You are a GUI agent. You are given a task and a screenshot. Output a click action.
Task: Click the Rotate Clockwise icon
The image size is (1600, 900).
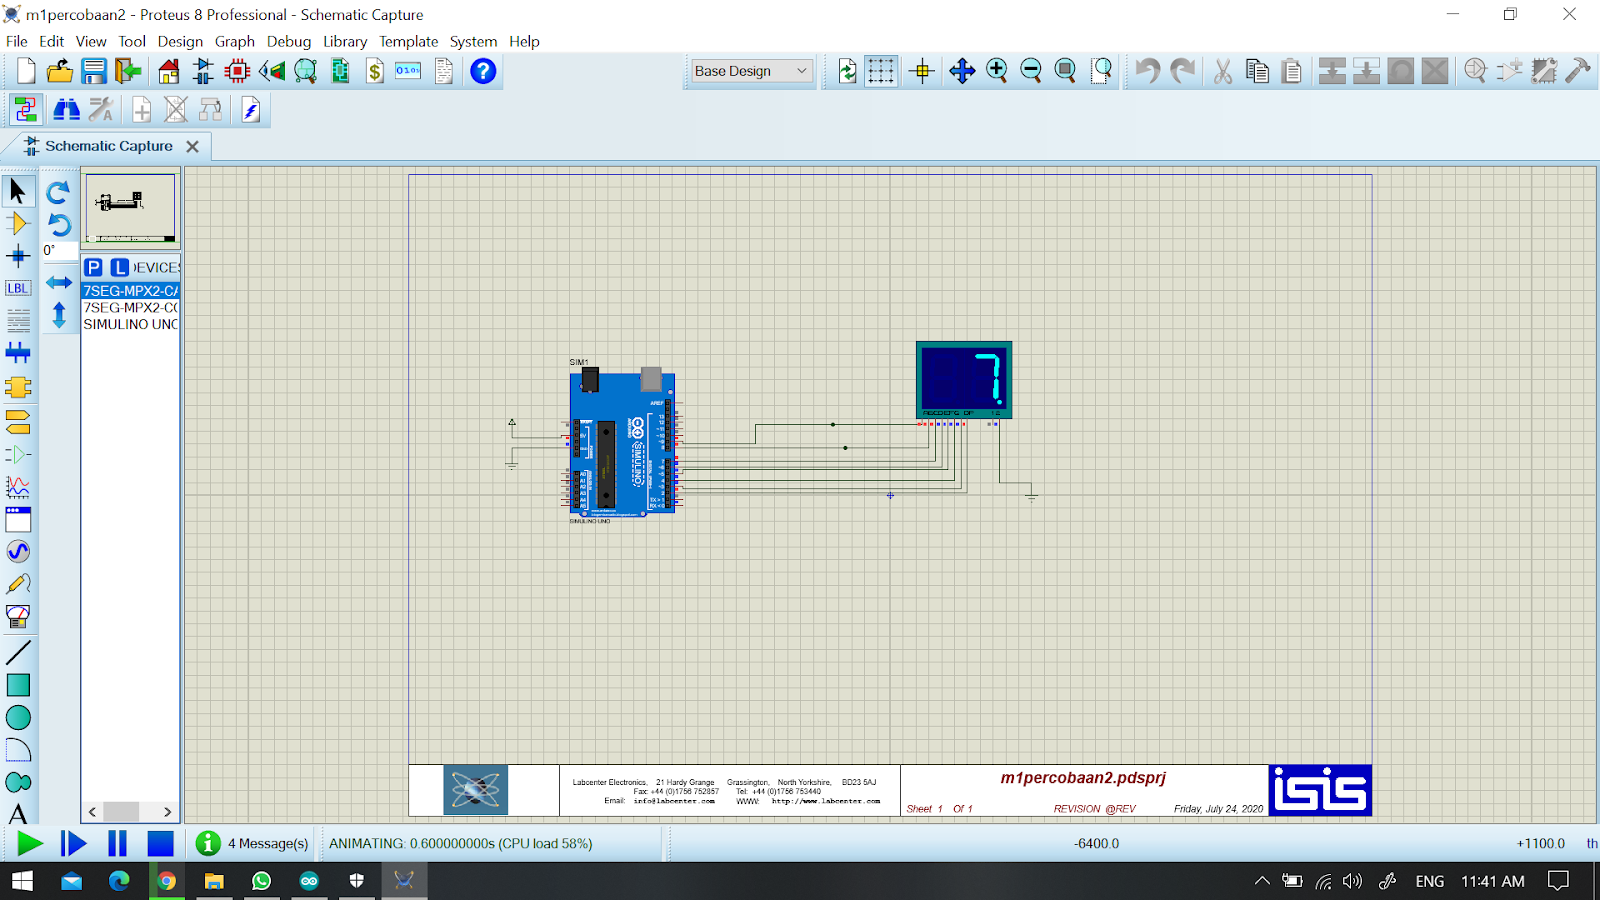point(59,191)
